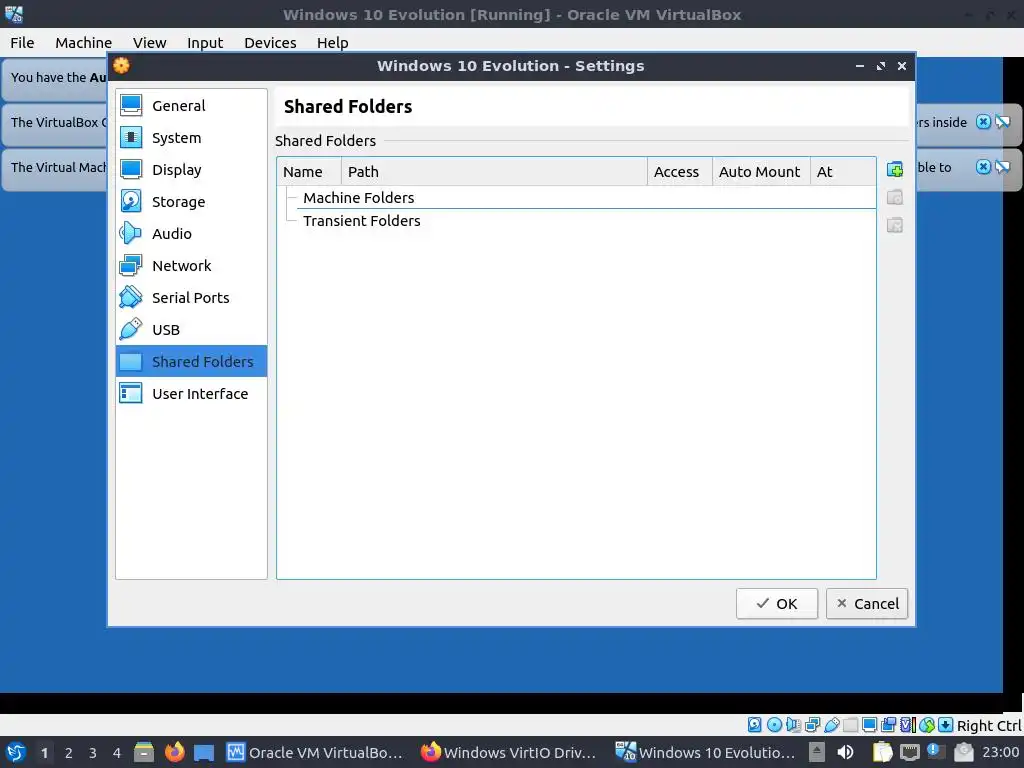The width and height of the screenshot is (1024, 768).
Task: Click the mouse integration status icon
Action: click(927, 725)
